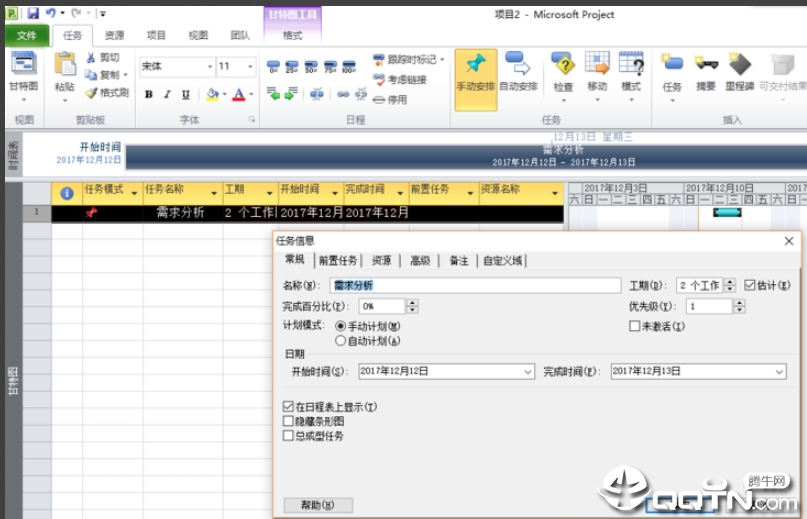Click the 摘要 (Summary) insert icon
807x519 pixels.
point(706,66)
